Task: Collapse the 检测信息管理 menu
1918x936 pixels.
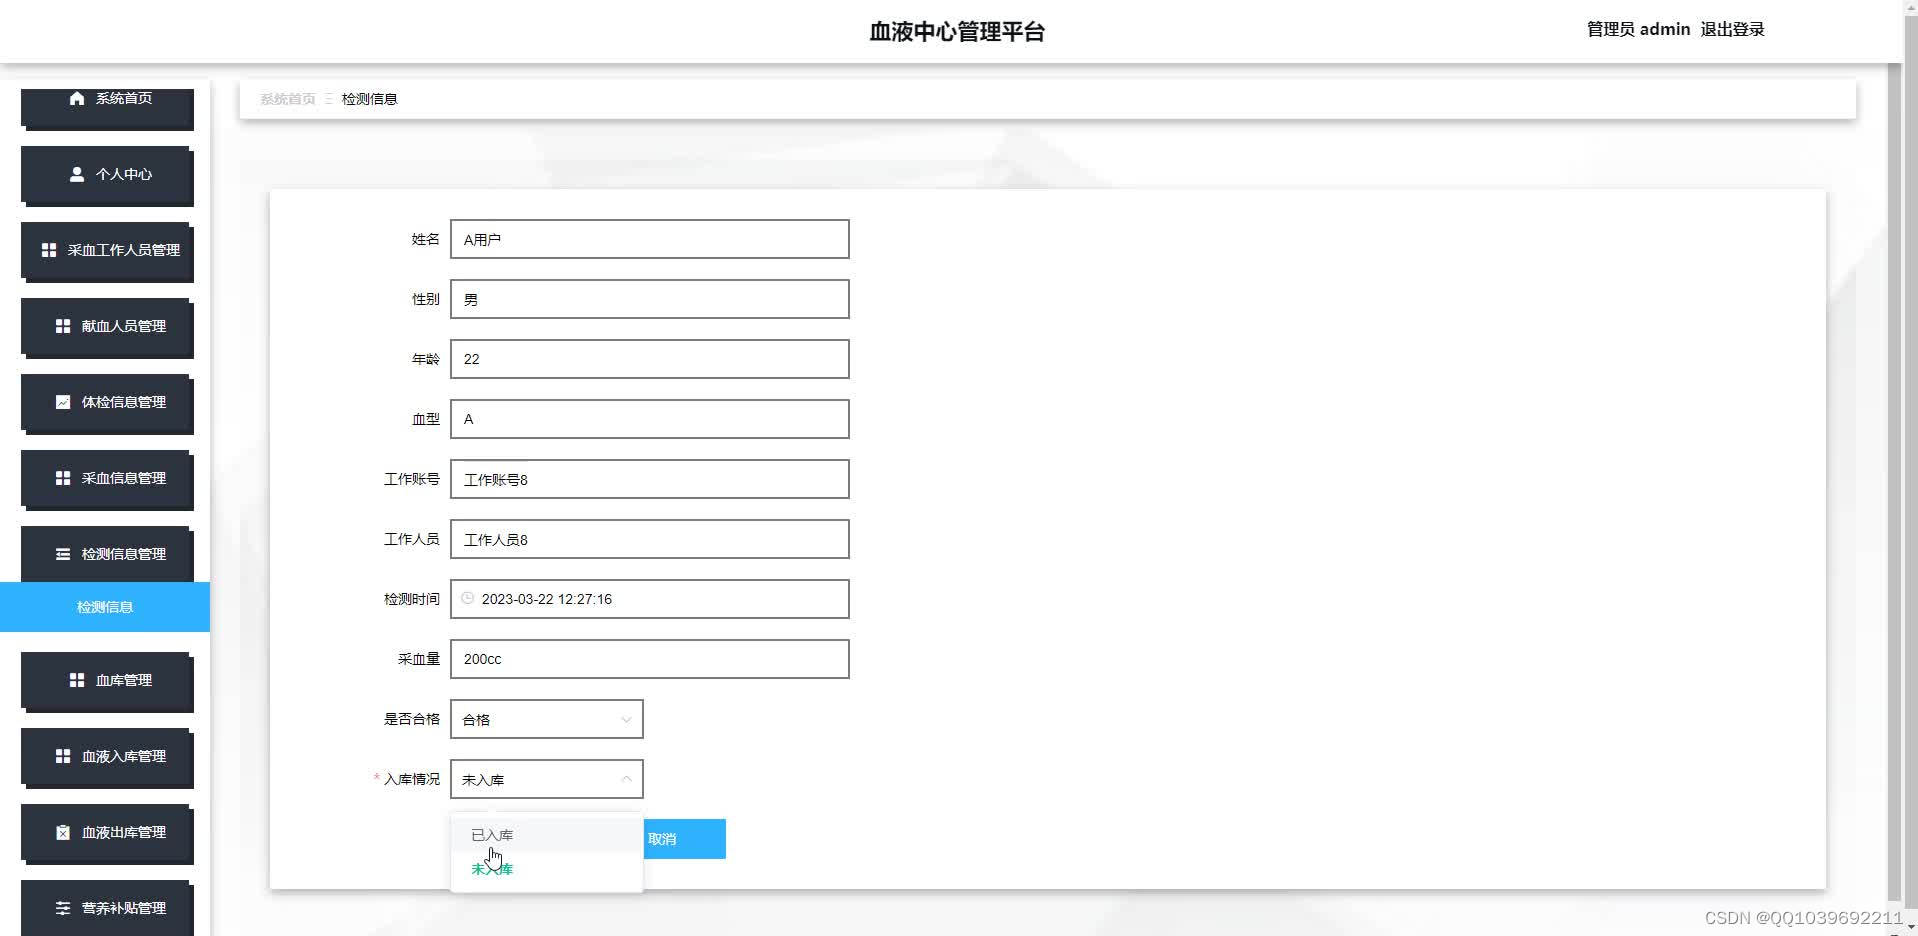Action: 107,554
